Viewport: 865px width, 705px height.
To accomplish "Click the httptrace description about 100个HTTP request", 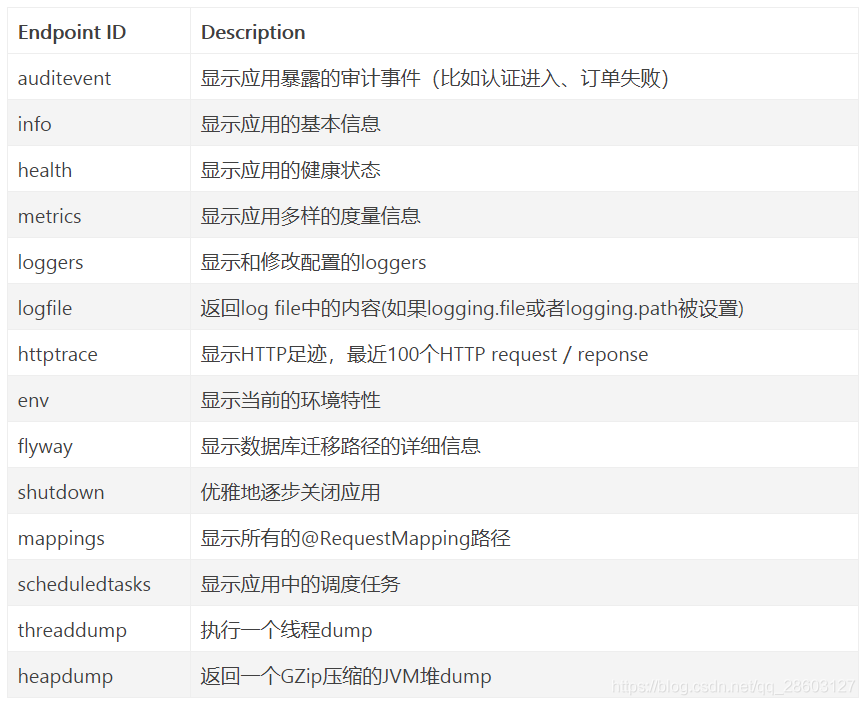I will coord(424,354).
